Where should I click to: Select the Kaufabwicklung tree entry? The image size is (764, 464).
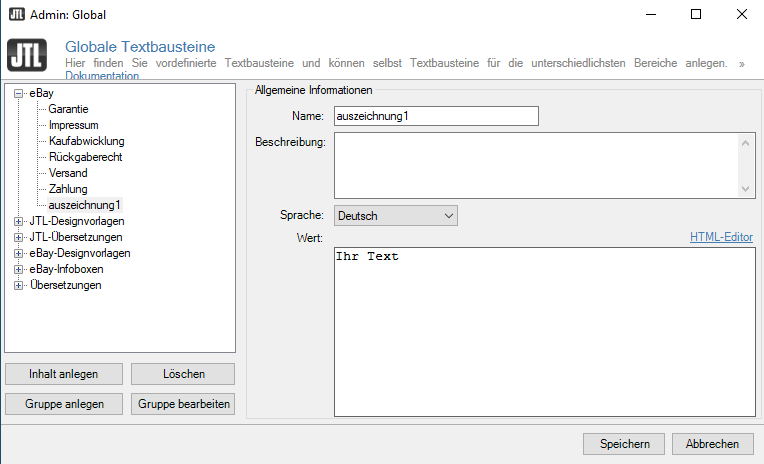(x=87, y=141)
